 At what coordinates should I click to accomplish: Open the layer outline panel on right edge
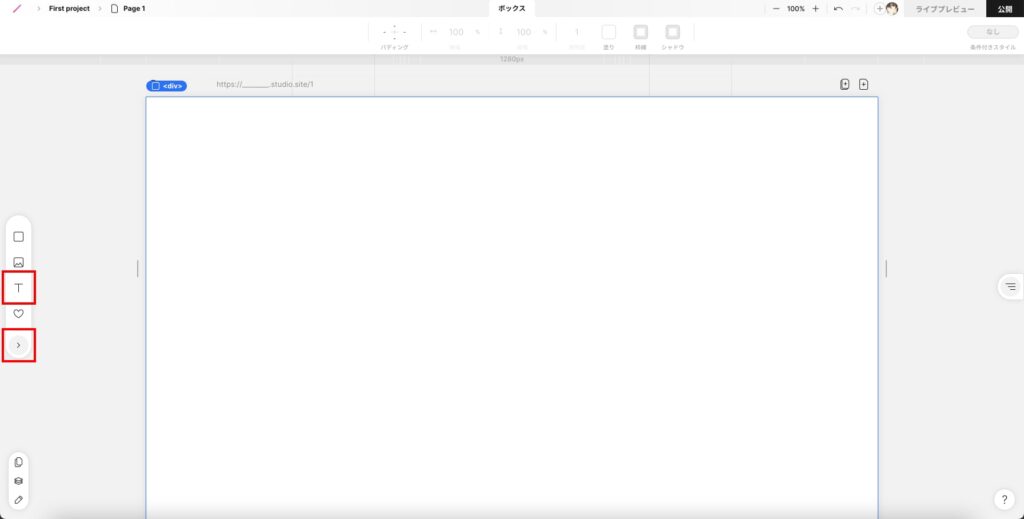coord(1010,287)
